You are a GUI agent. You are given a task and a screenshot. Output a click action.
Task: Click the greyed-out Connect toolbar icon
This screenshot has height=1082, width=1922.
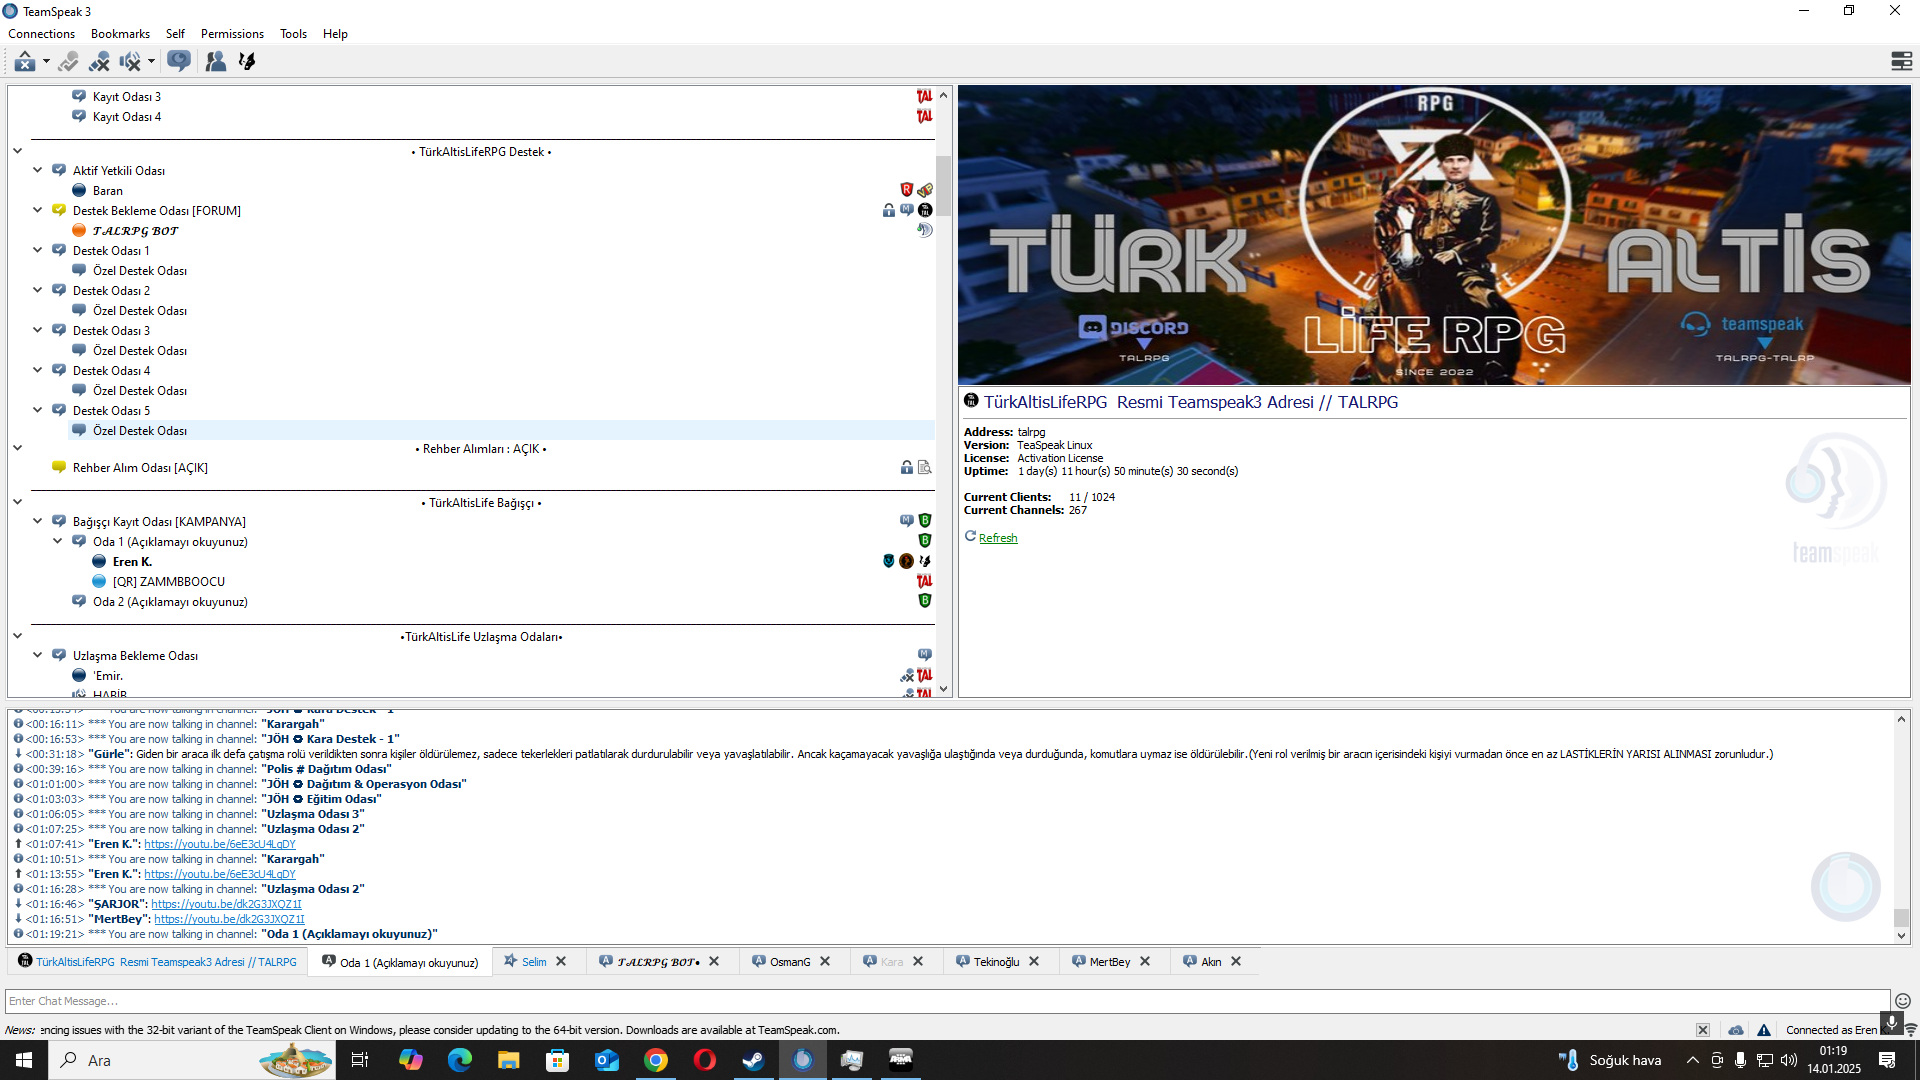pos(68,62)
